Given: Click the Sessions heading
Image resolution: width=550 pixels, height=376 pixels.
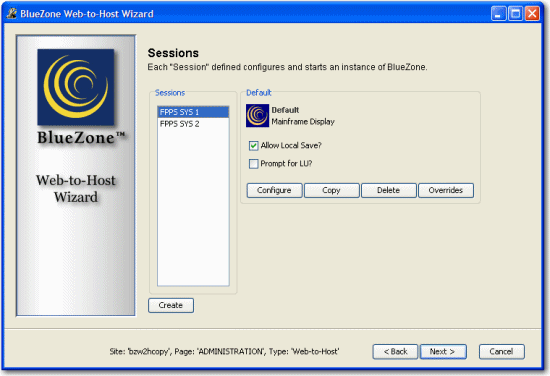Looking at the screenshot, I should [x=173, y=53].
